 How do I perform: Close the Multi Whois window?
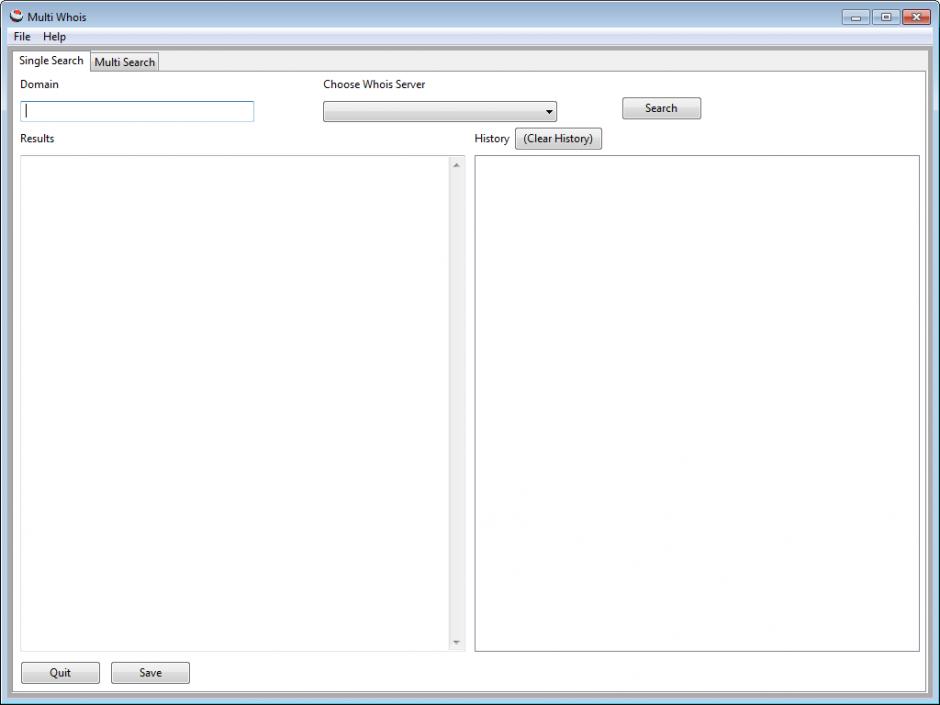915,17
